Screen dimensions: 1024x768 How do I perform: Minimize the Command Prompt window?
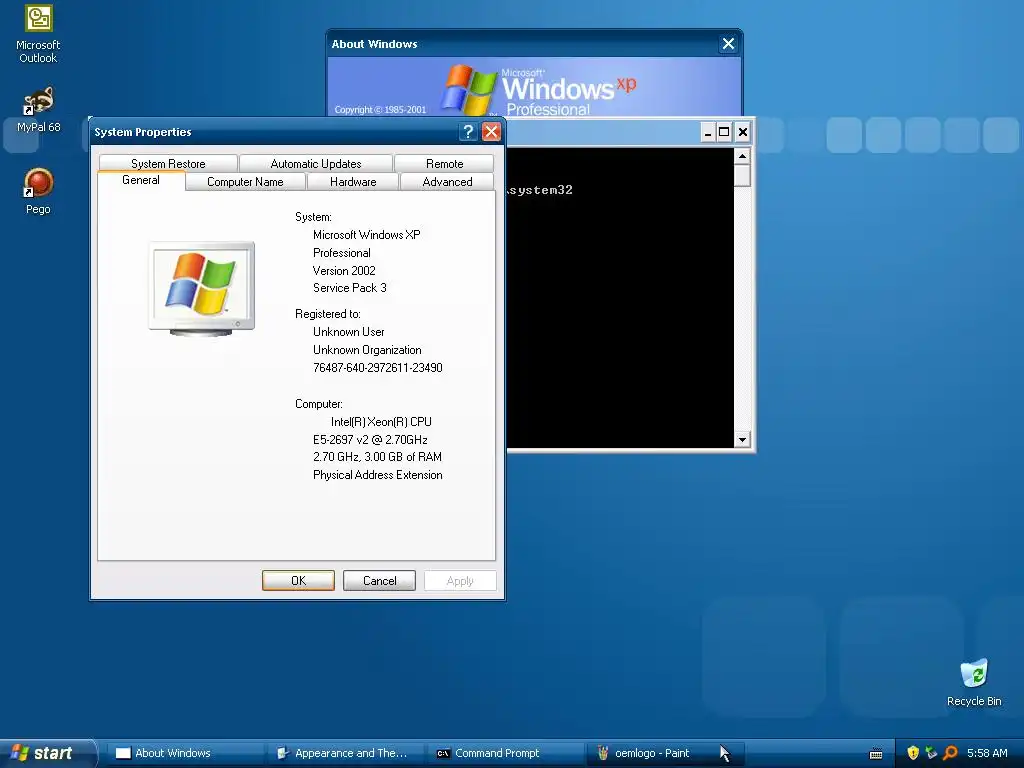coord(708,133)
